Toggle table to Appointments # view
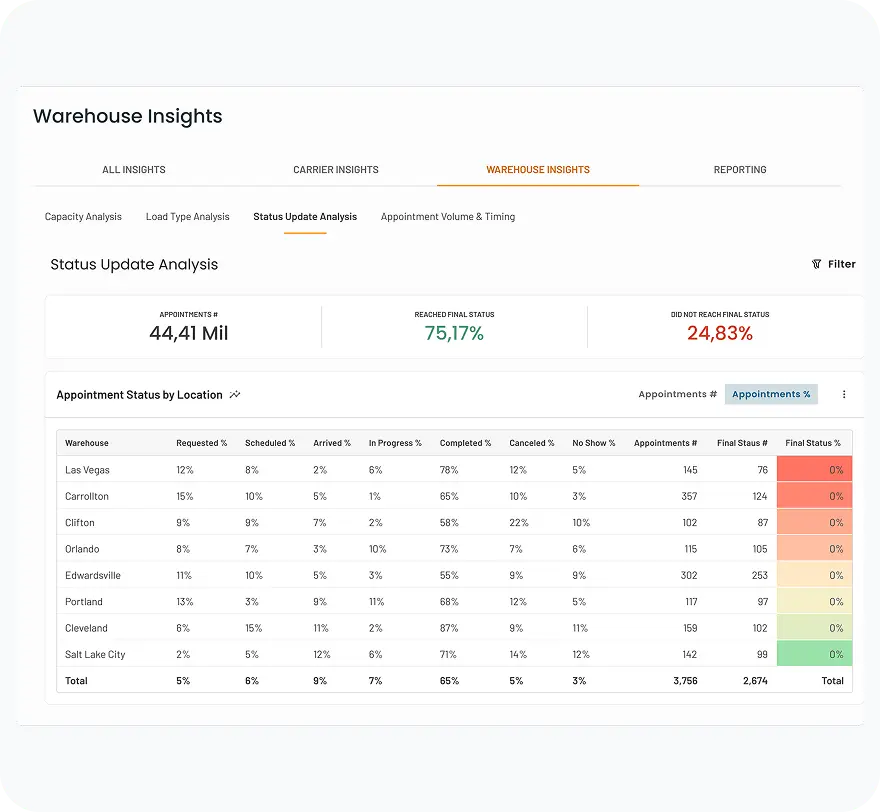The width and height of the screenshot is (880, 812). tap(677, 395)
